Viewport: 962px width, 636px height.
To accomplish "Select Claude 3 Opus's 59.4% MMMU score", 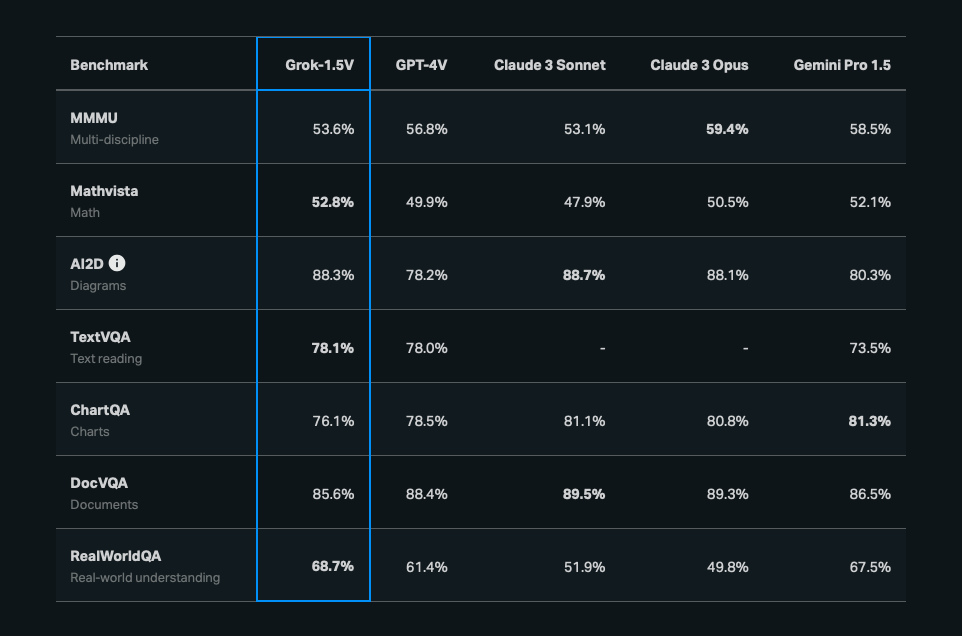I will pyautogui.click(x=727, y=129).
